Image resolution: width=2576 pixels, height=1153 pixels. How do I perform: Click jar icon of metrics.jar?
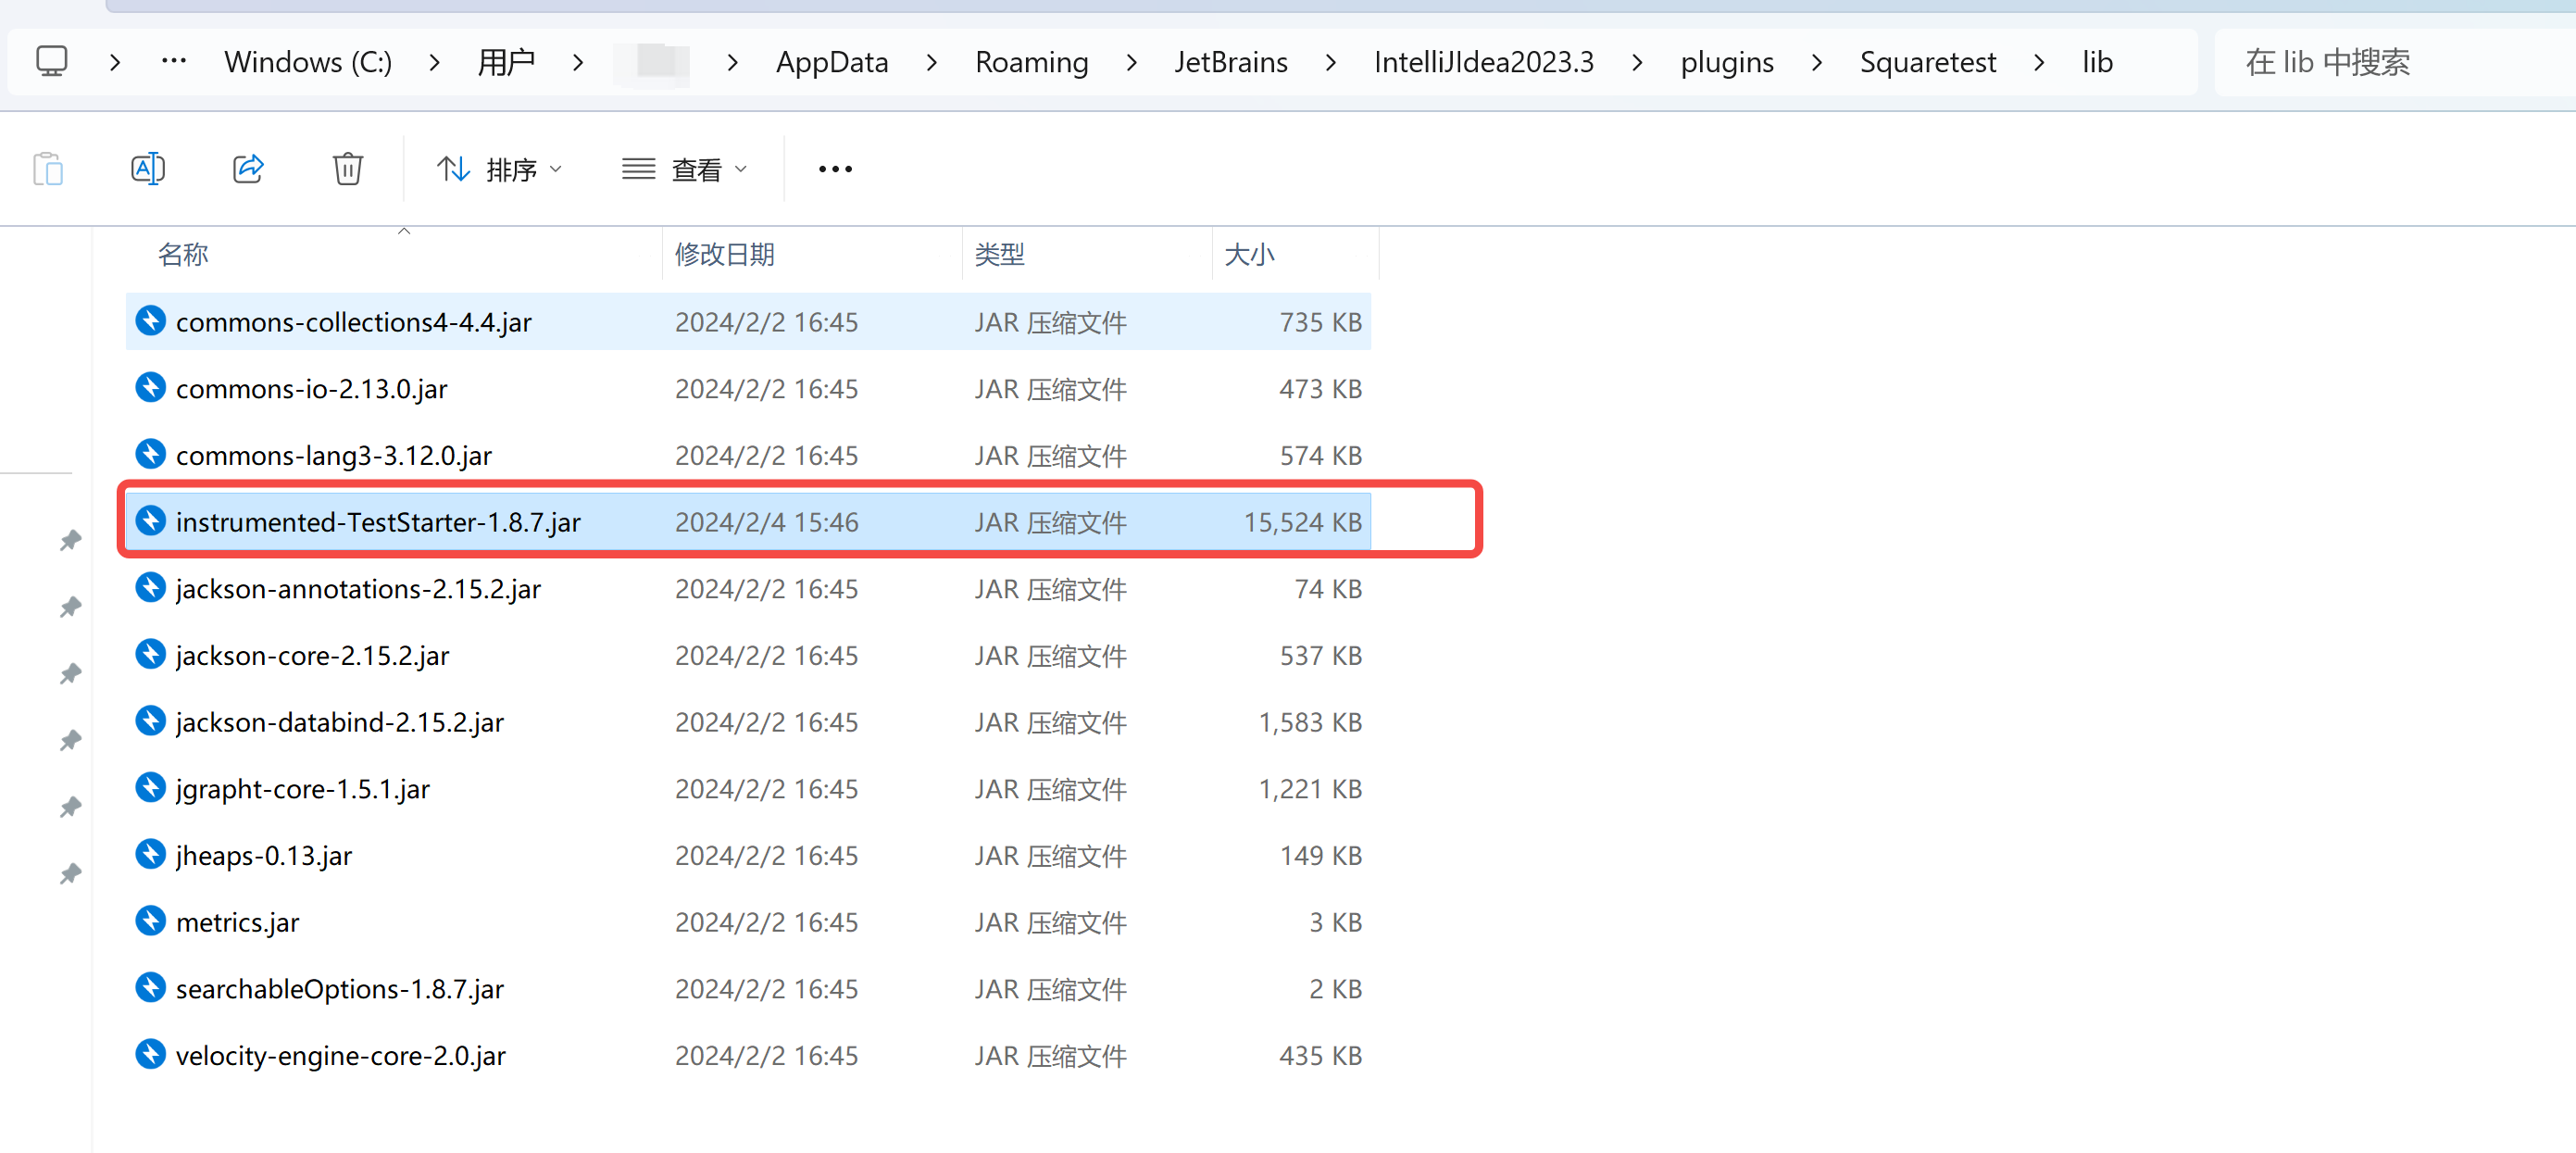point(150,920)
